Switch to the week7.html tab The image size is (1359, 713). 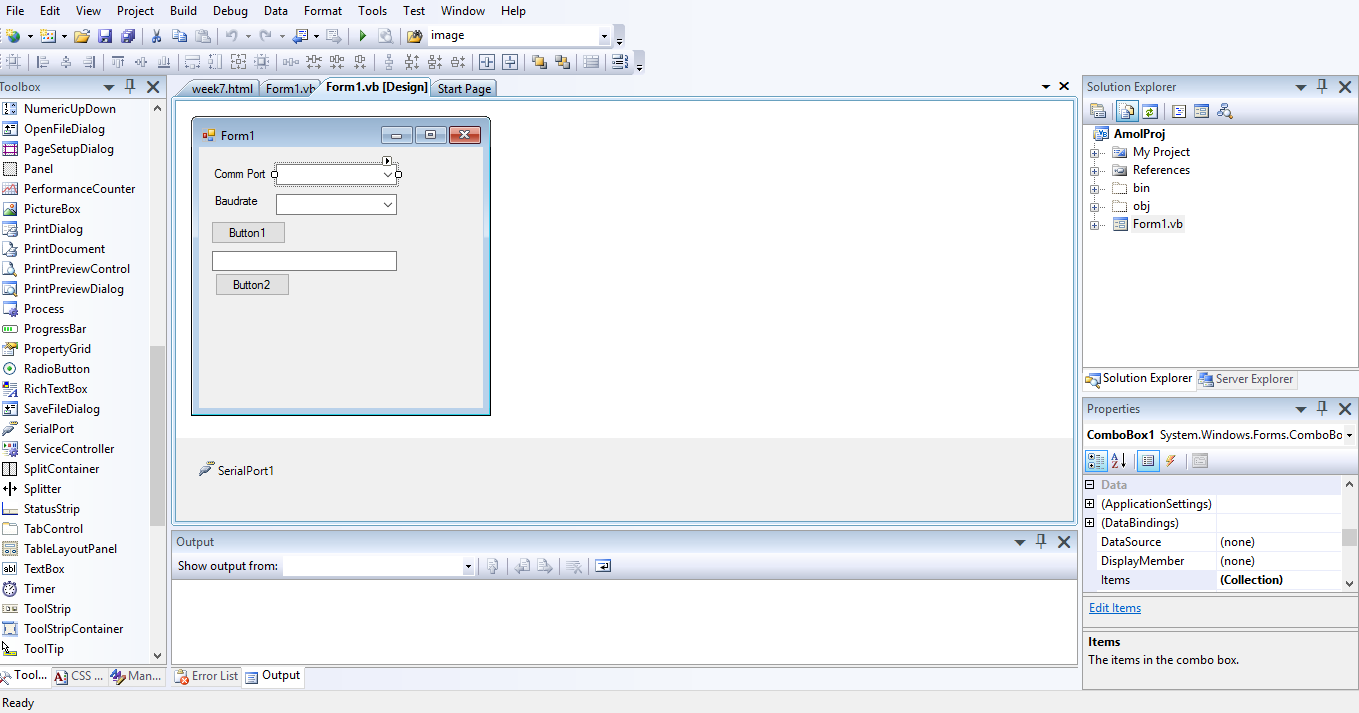pyautogui.click(x=221, y=88)
